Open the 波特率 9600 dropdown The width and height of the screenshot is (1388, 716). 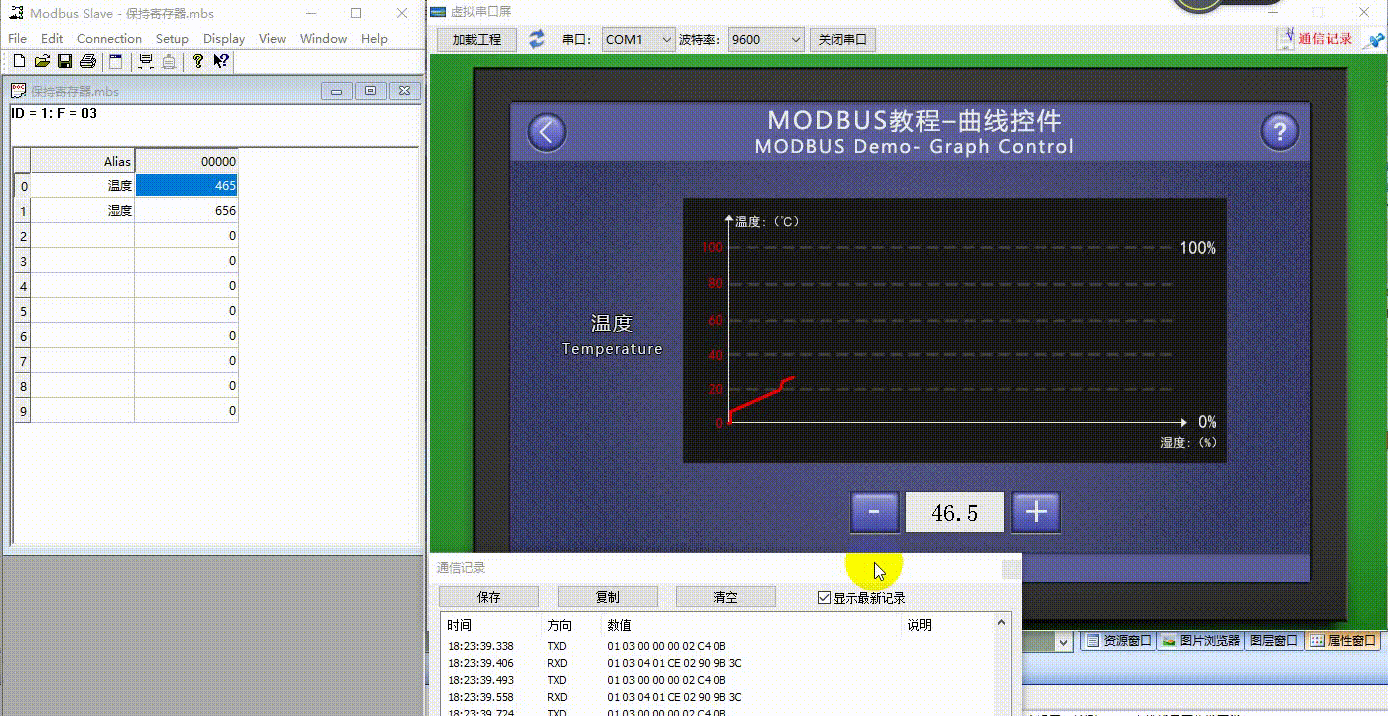click(x=766, y=39)
